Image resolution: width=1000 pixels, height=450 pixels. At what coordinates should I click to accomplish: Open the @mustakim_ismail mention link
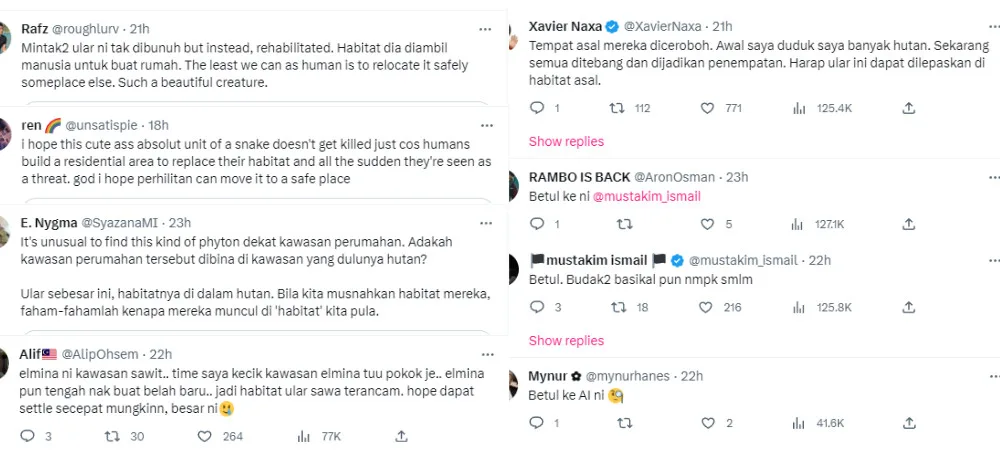(x=647, y=196)
